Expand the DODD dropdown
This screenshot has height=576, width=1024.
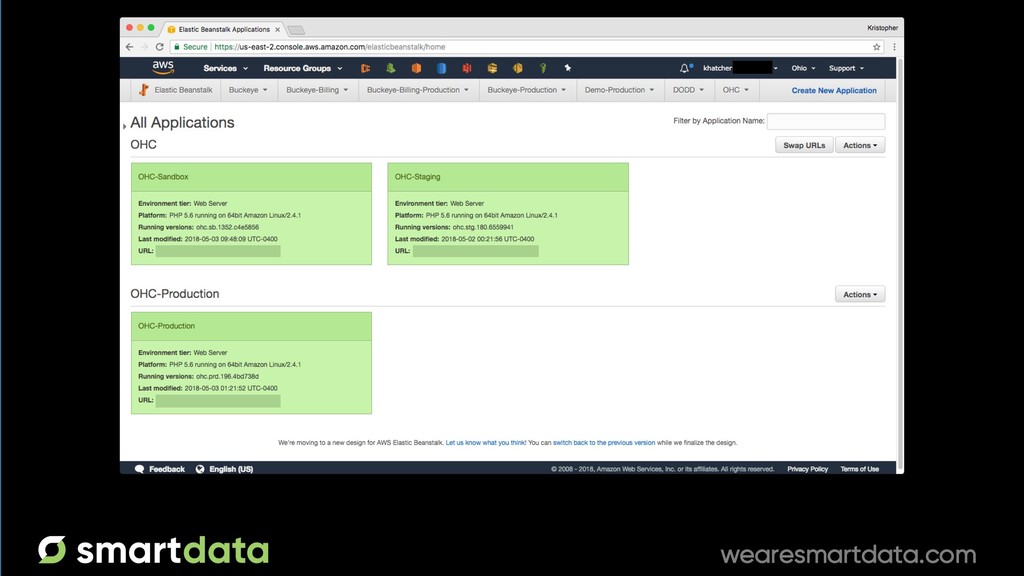point(689,90)
